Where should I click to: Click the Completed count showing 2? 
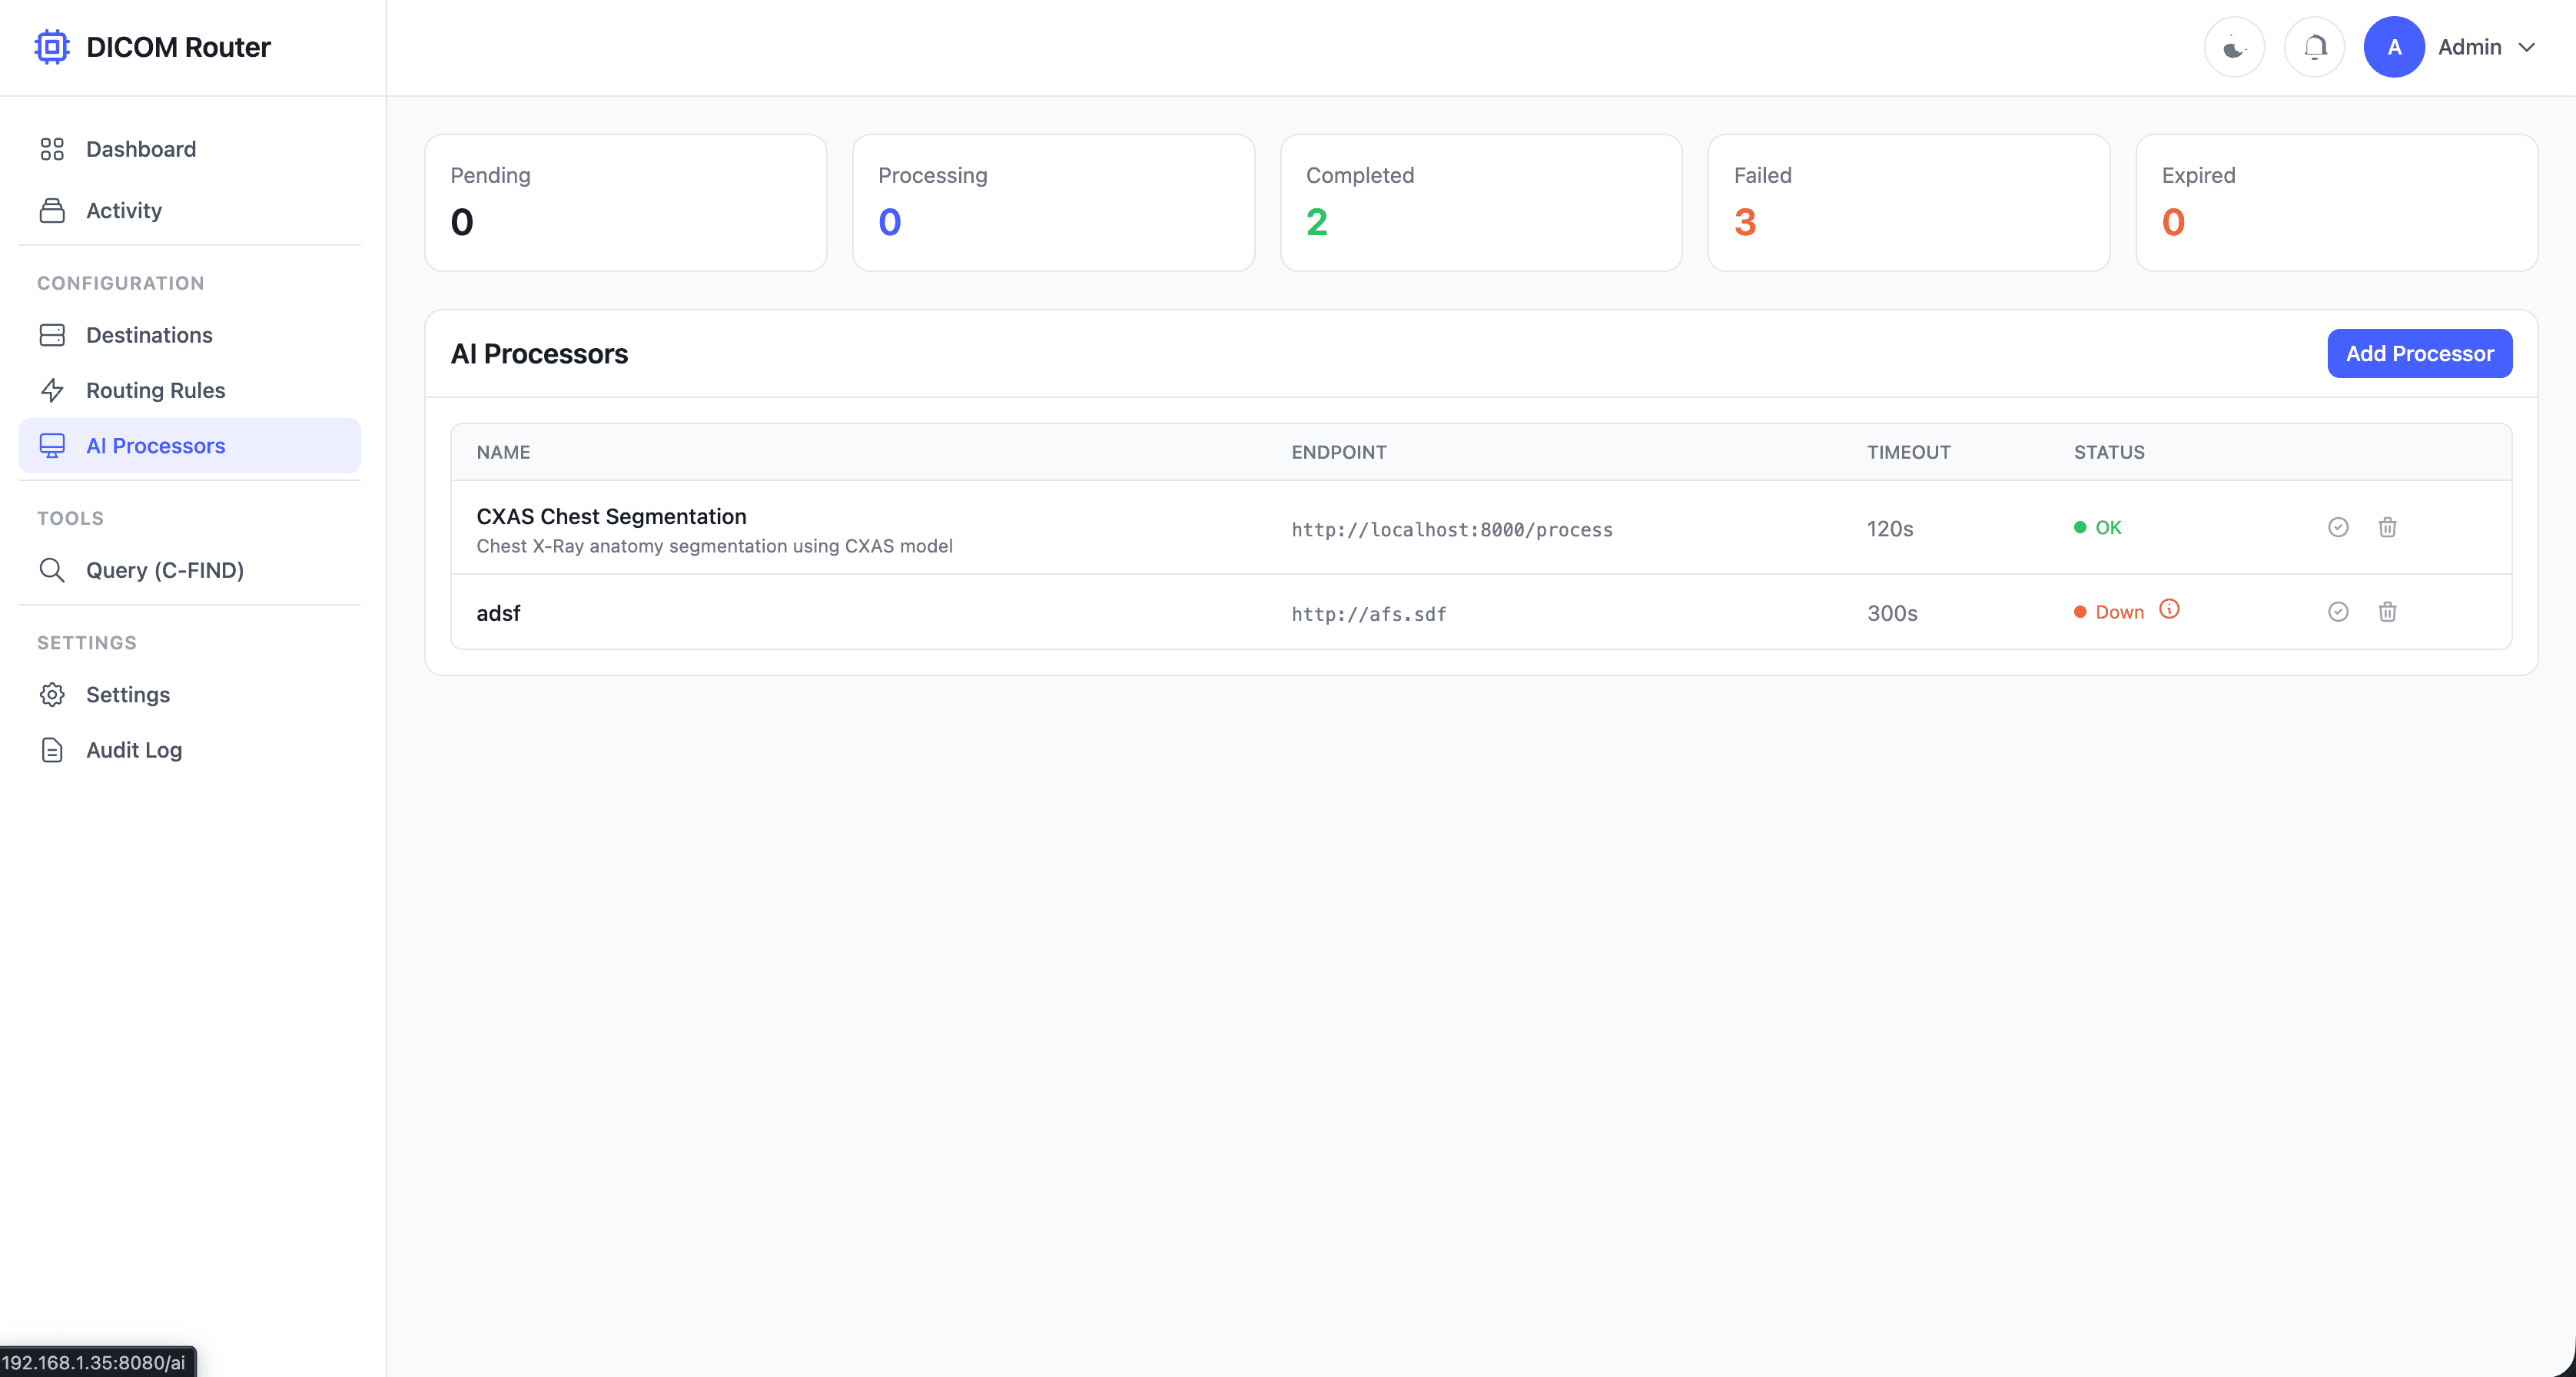pos(1317,221)
